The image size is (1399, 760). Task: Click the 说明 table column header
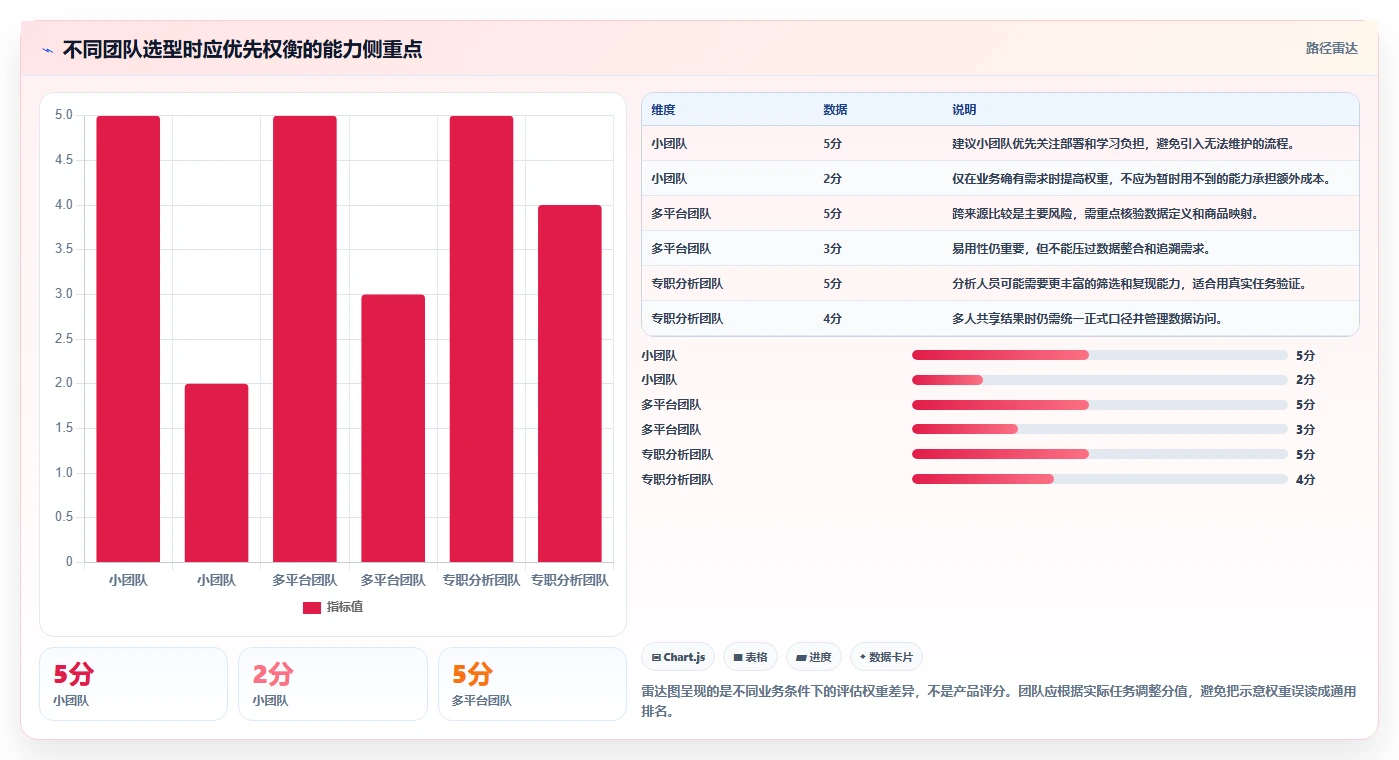point(964,110)
